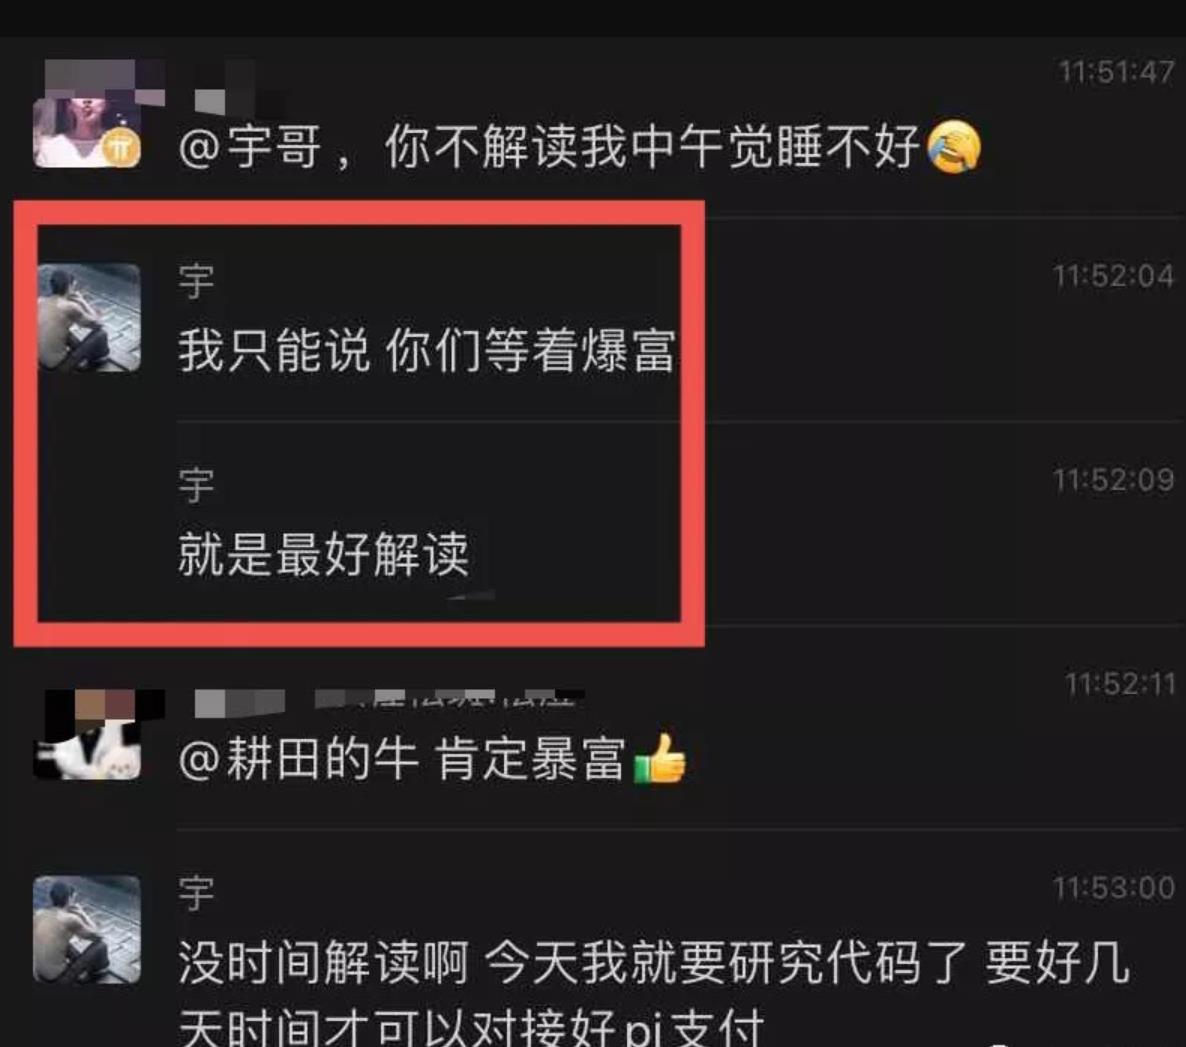Open 宇's avatar beside 没时间解读啊 message
Viewport: 1186px width, 1047px height.
pos(87,930)
